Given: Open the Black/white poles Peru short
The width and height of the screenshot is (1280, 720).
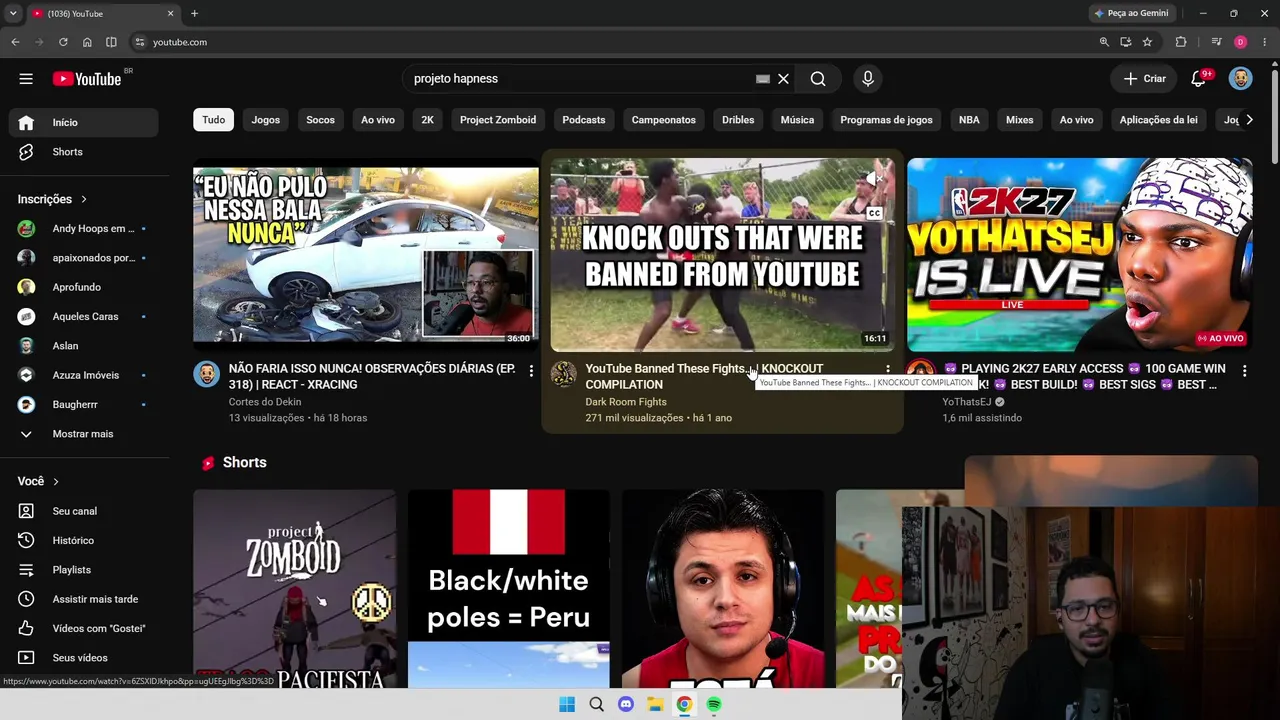Looking at the screenshot, I should (x=509, y=588).
